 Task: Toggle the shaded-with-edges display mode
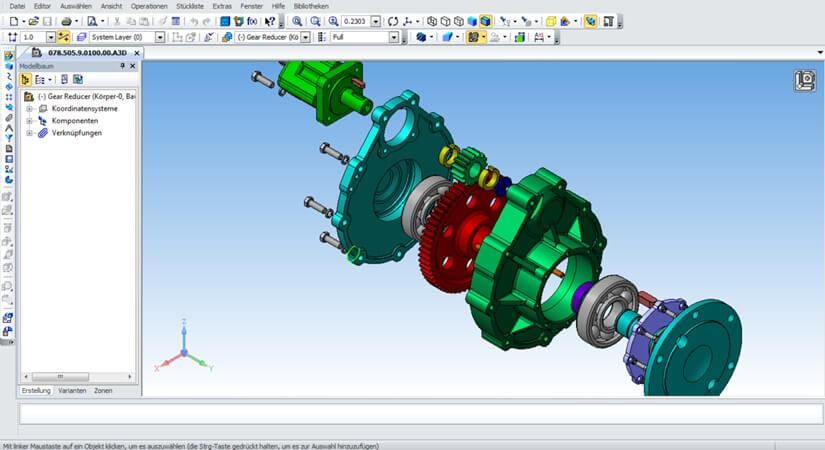point(485,20)
